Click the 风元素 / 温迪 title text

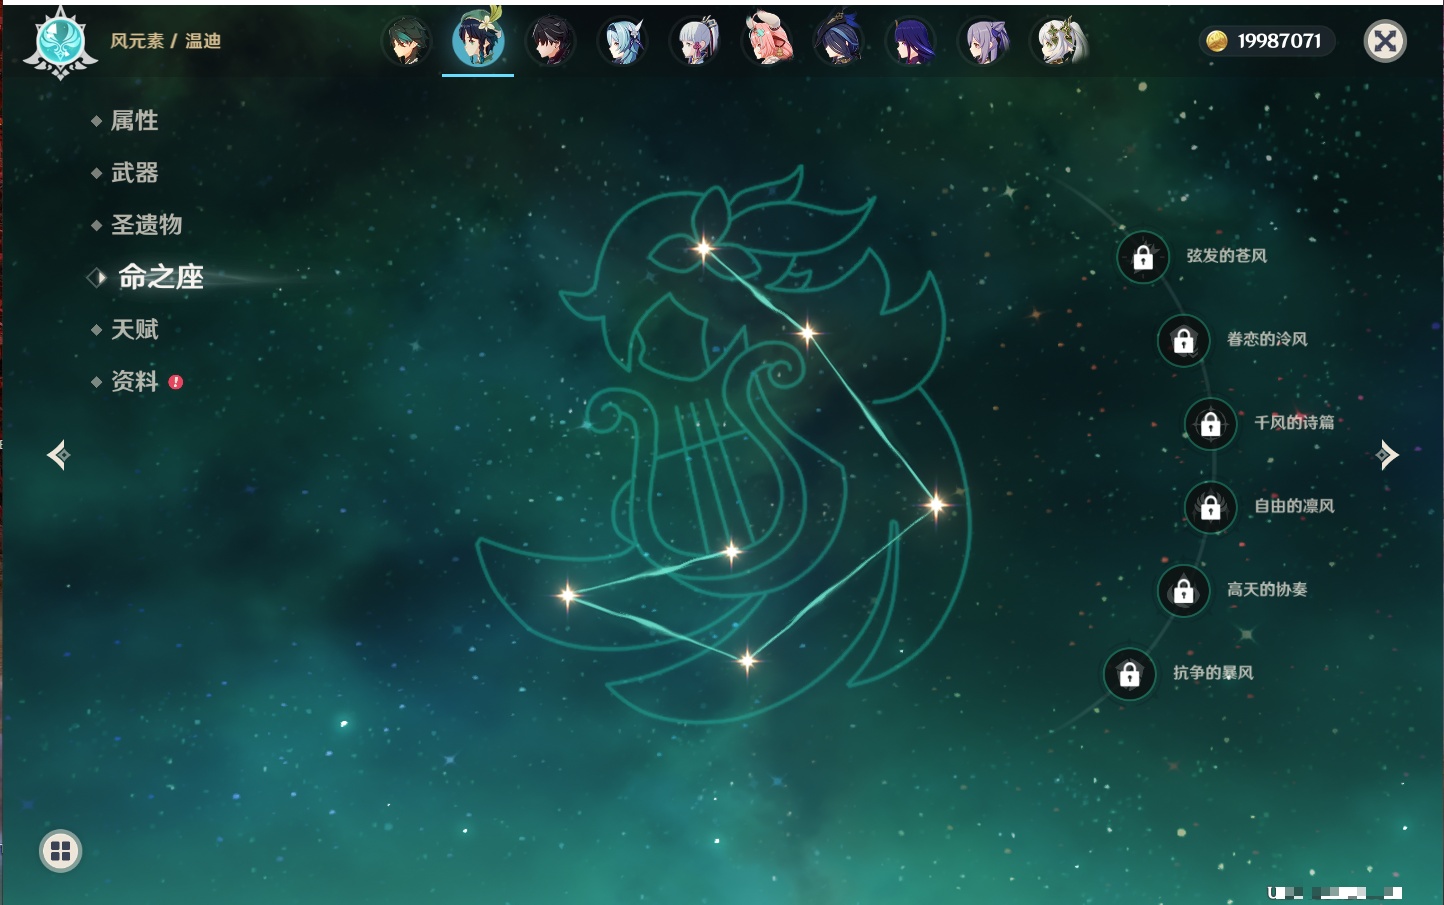click(166, 41)
